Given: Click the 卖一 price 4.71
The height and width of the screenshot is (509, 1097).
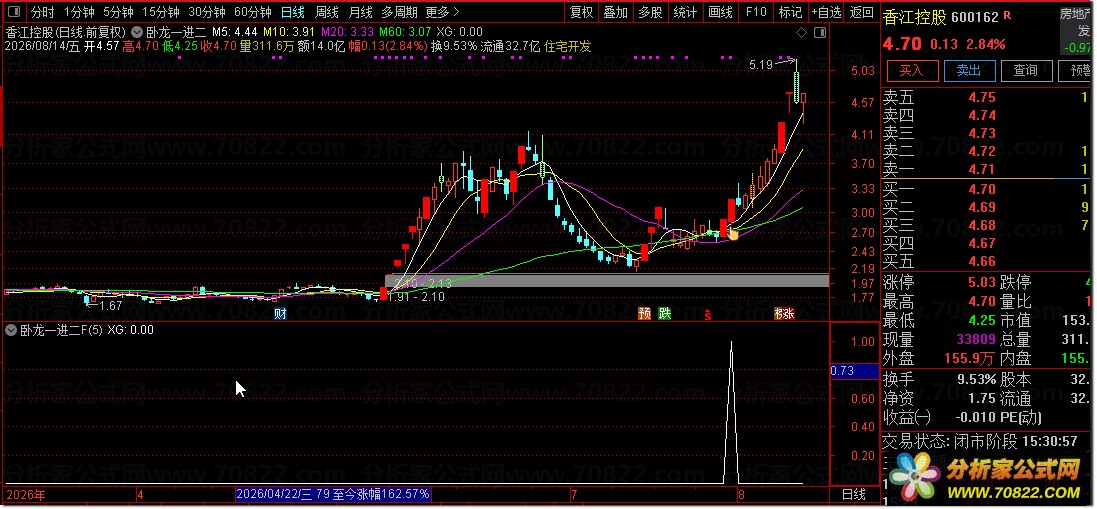Looking at the screenshot, I should [982, 169].
